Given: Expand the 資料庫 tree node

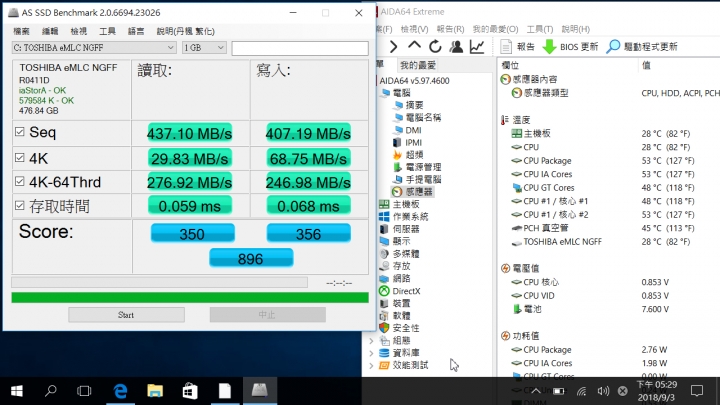Looking at the screenshot, I should point(371,353).
